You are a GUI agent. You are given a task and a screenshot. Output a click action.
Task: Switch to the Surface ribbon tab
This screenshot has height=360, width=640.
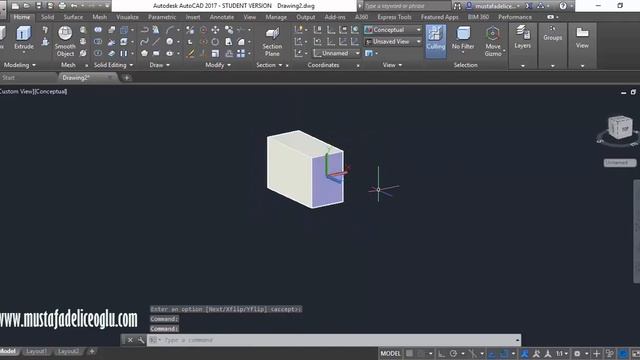tap(73, 17)
